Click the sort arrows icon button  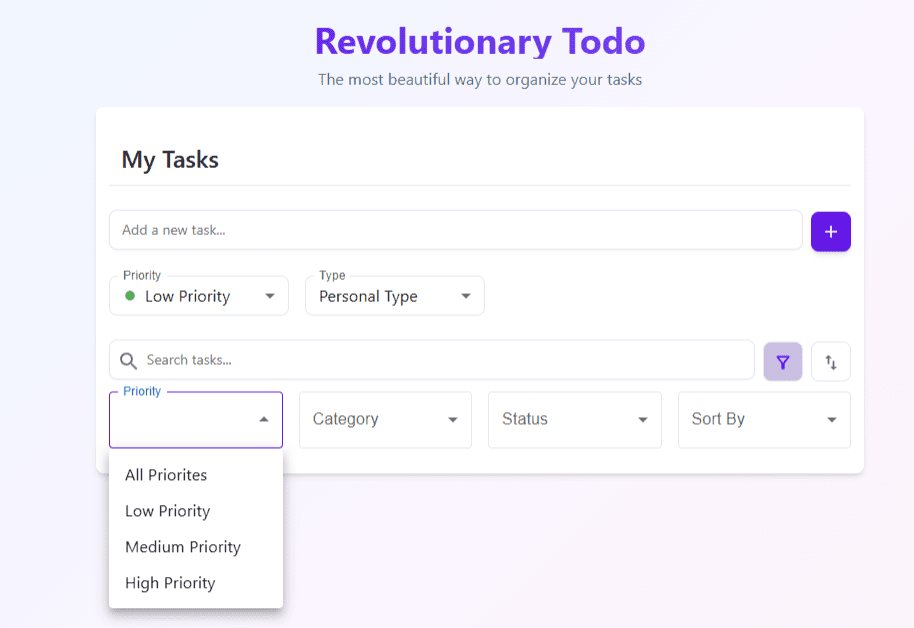831,362
